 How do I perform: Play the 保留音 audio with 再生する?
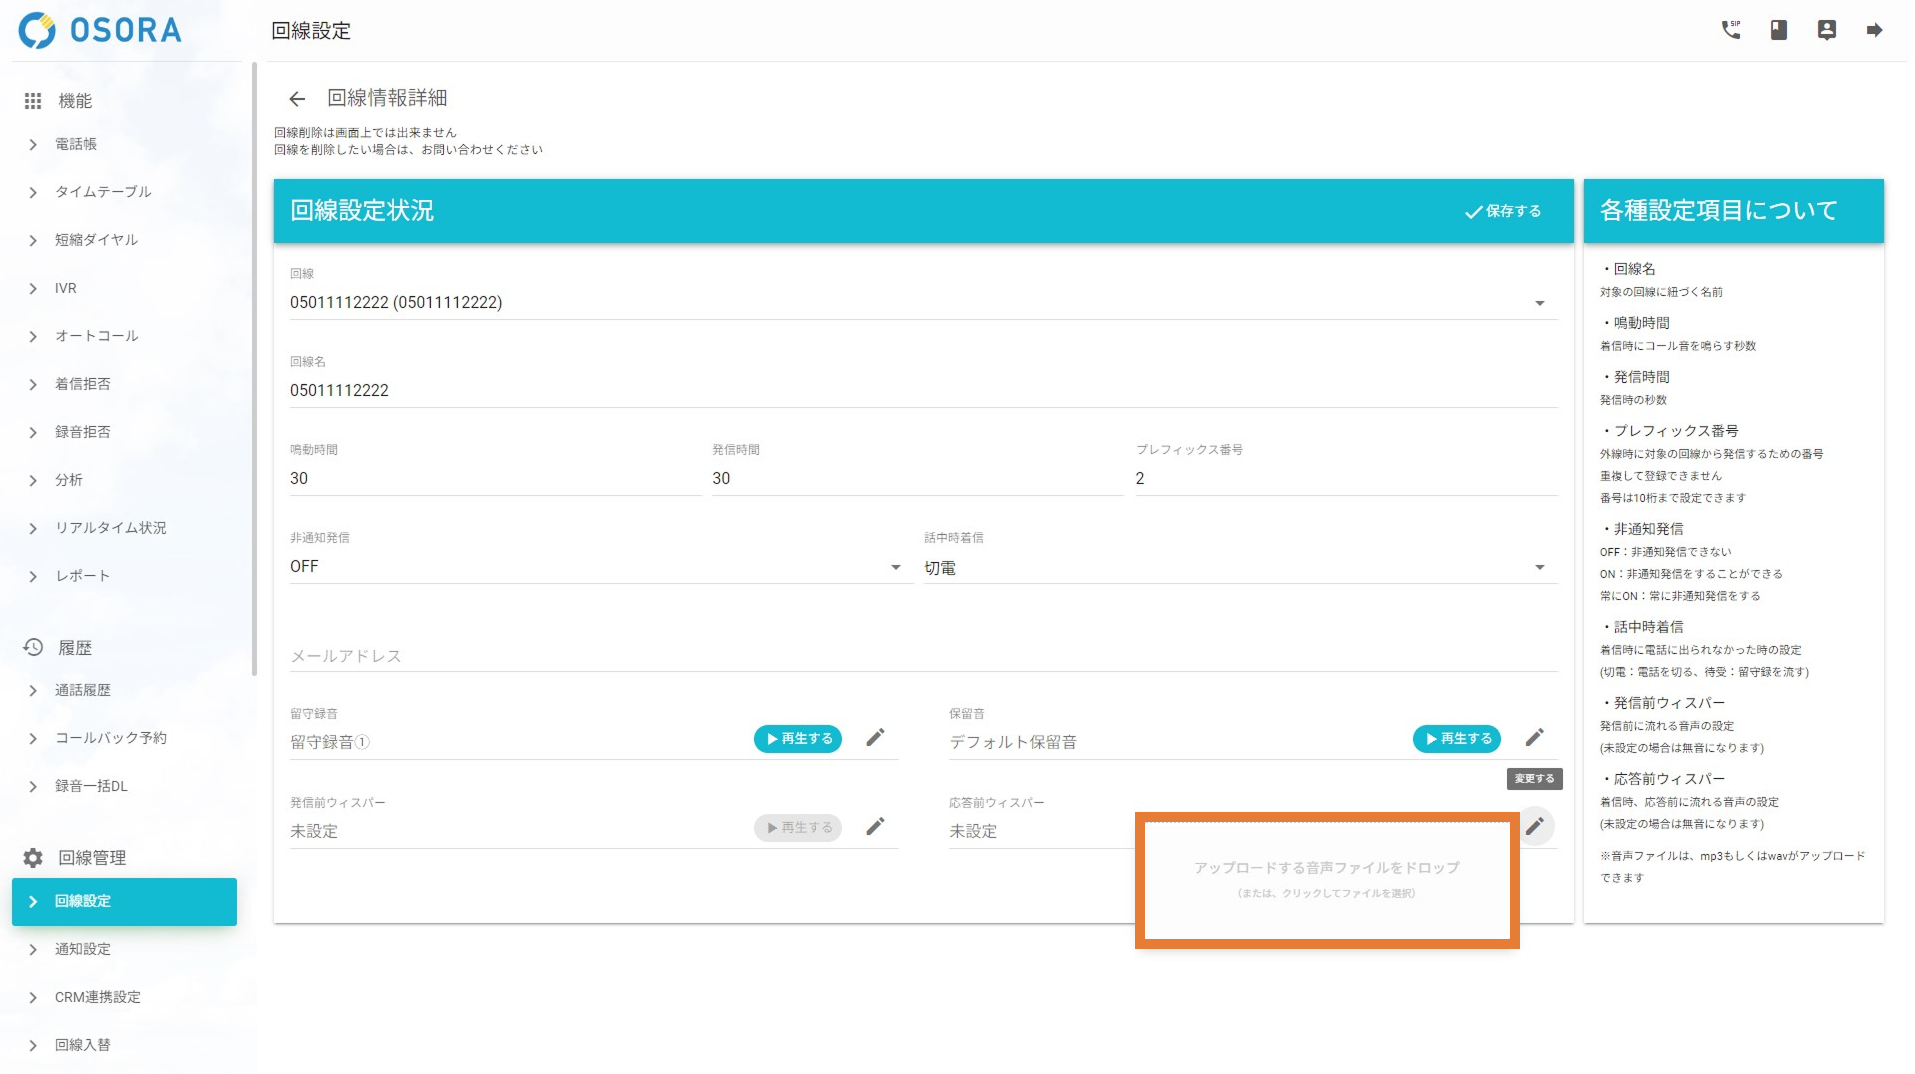point(1457,739)
